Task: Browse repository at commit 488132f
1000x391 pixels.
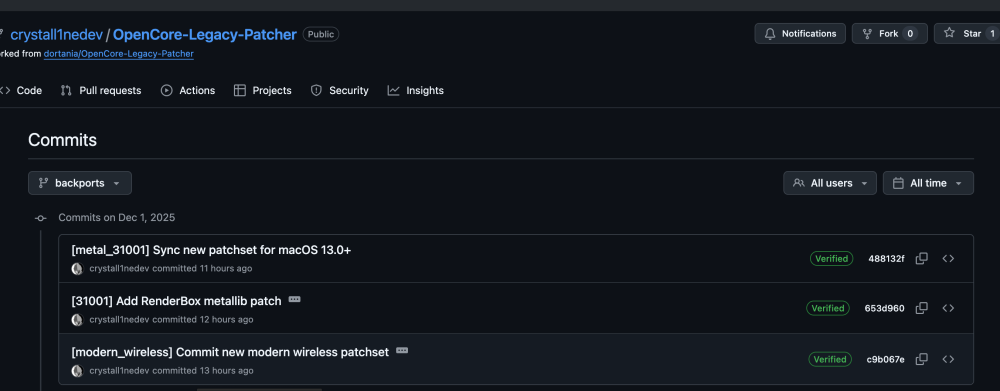Action: (948, 258)
